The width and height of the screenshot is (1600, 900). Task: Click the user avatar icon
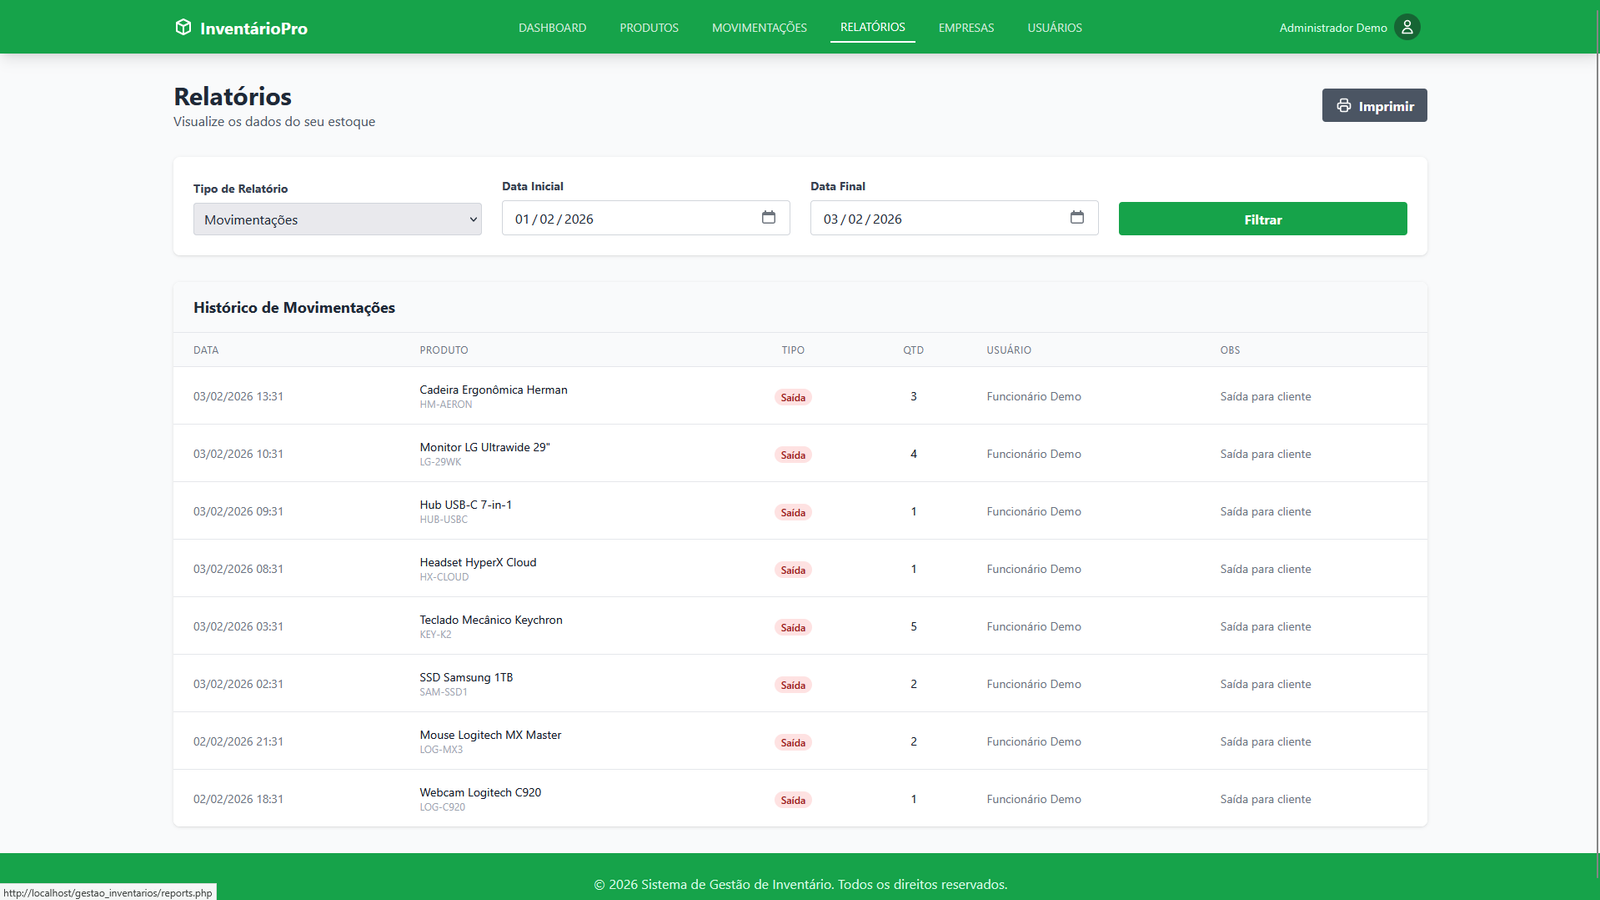pos(1407,27)
